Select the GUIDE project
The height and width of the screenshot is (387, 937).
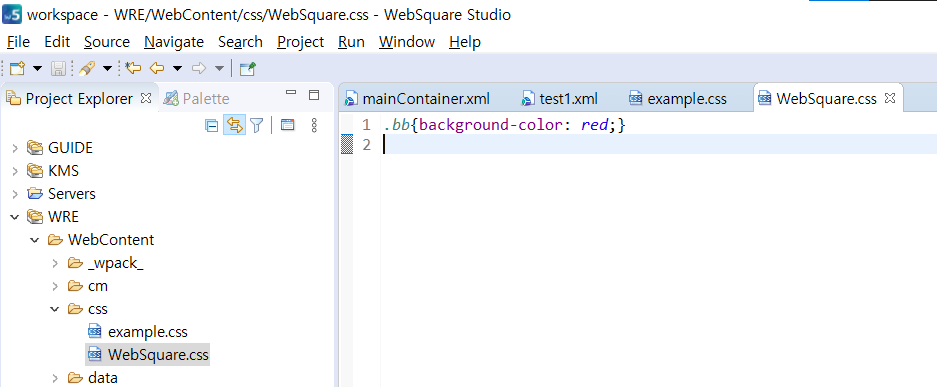coord(71,148)
